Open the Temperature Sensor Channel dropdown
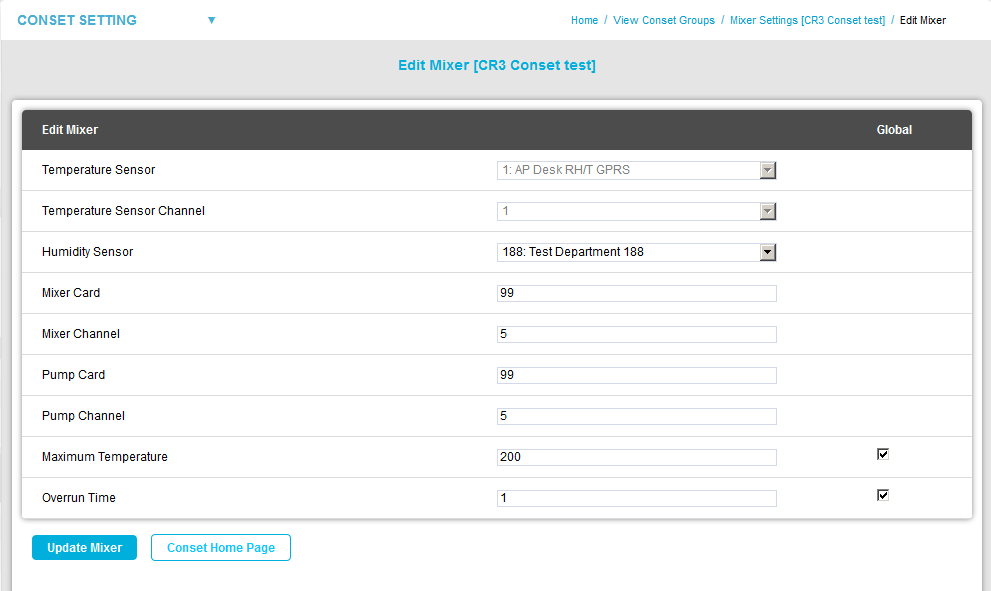This screenshot has height=591, width=991. click(x=636, y=211)
